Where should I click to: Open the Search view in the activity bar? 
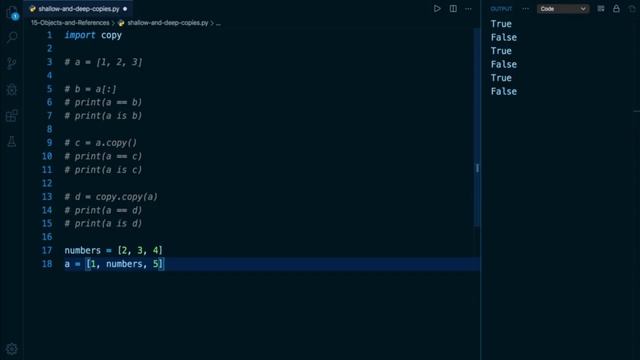pyautogui.click(x=12, y=38)
